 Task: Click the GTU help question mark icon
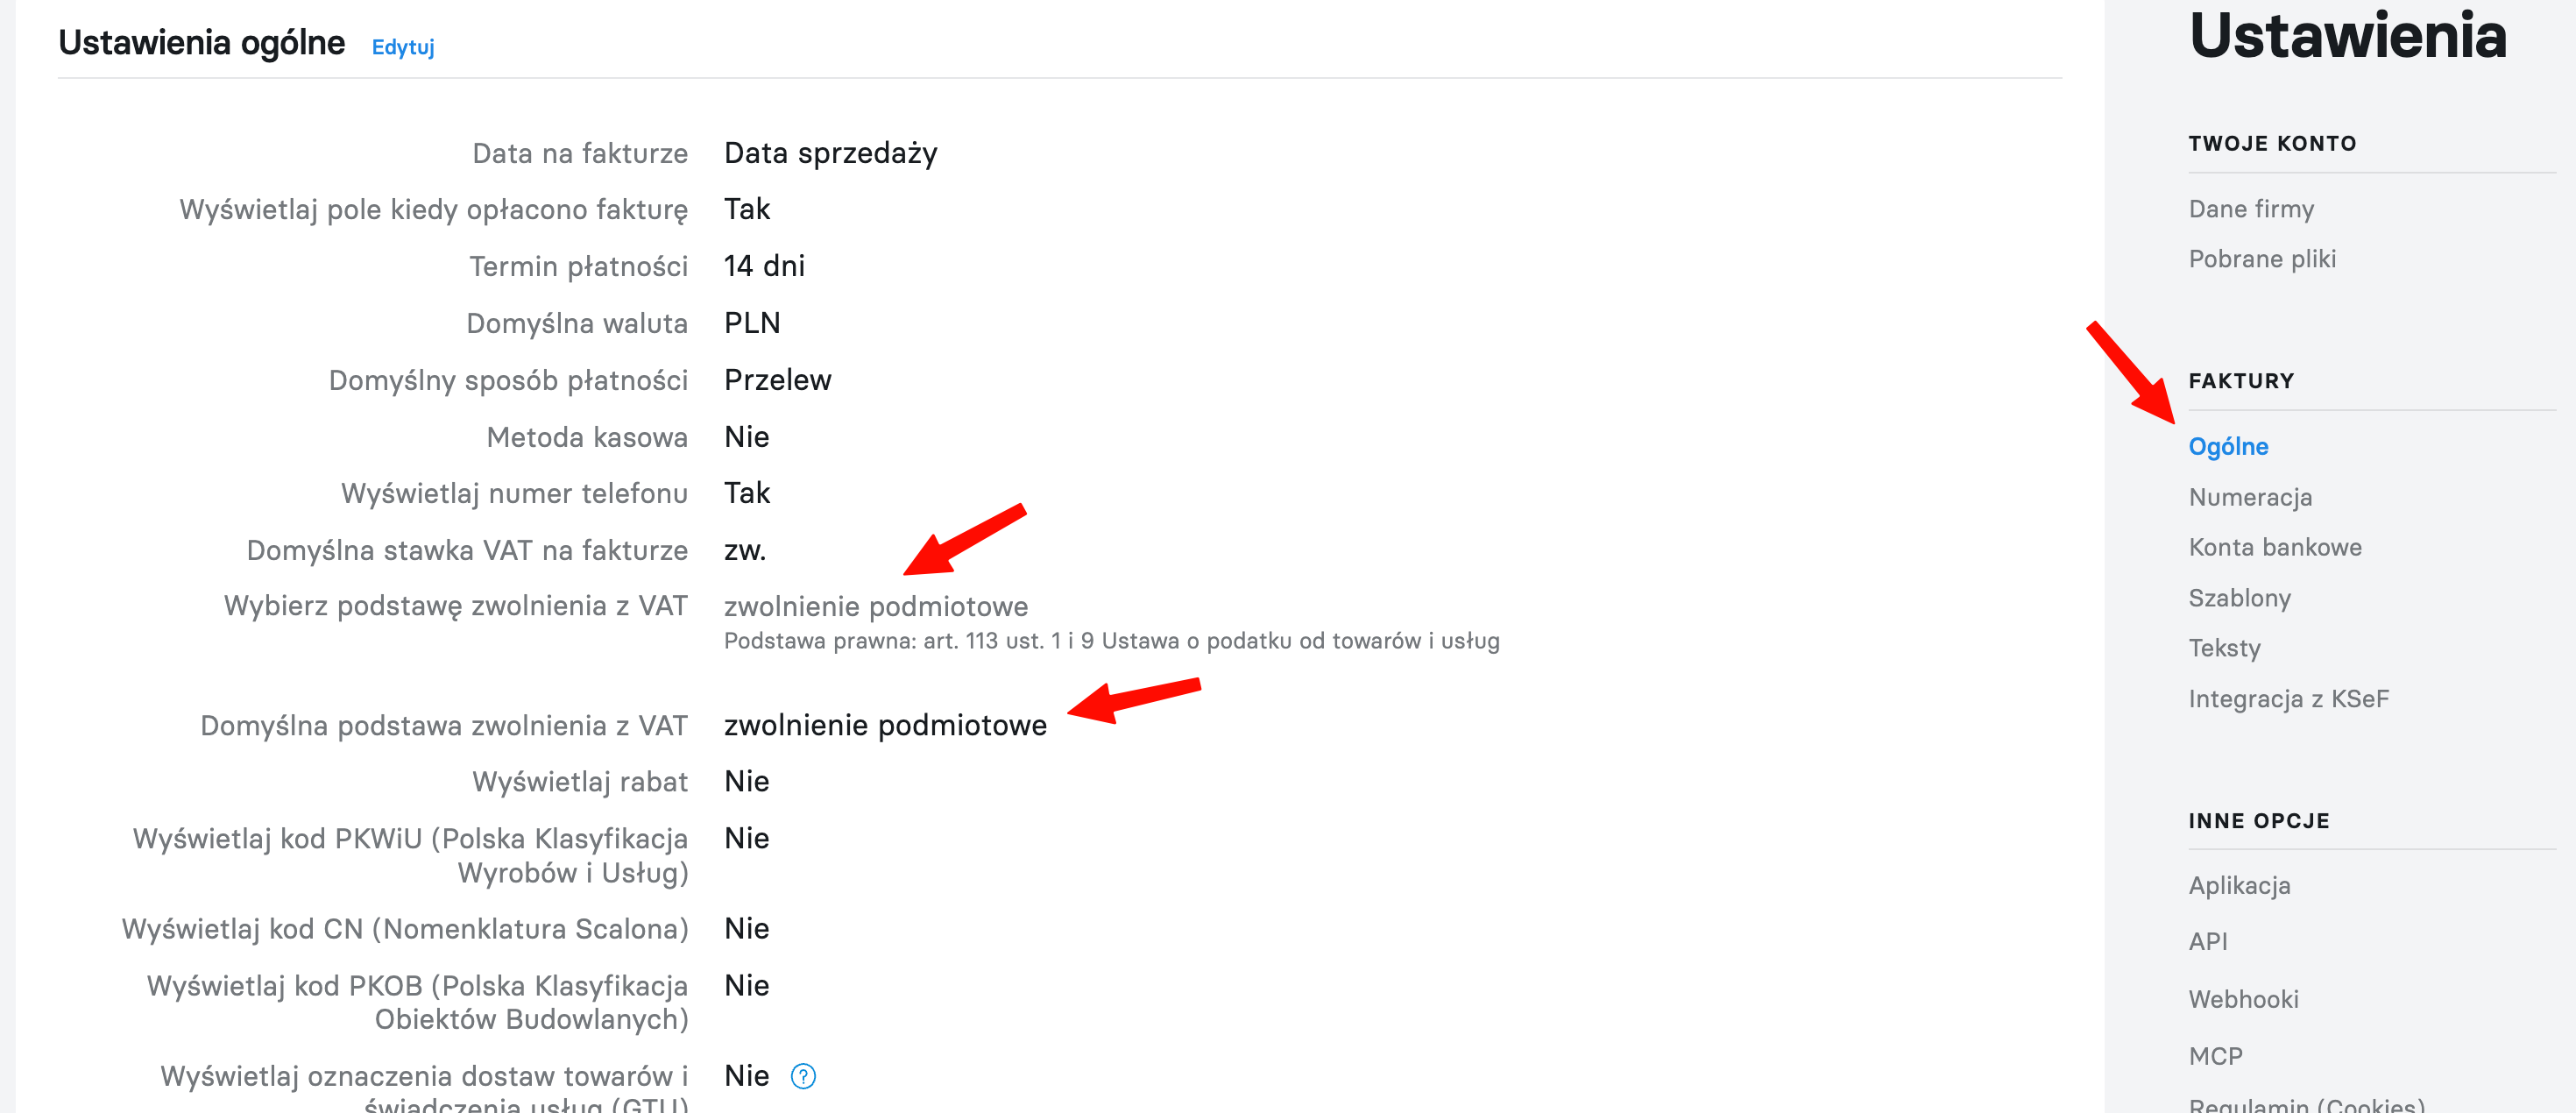(x=803, y=1076)
